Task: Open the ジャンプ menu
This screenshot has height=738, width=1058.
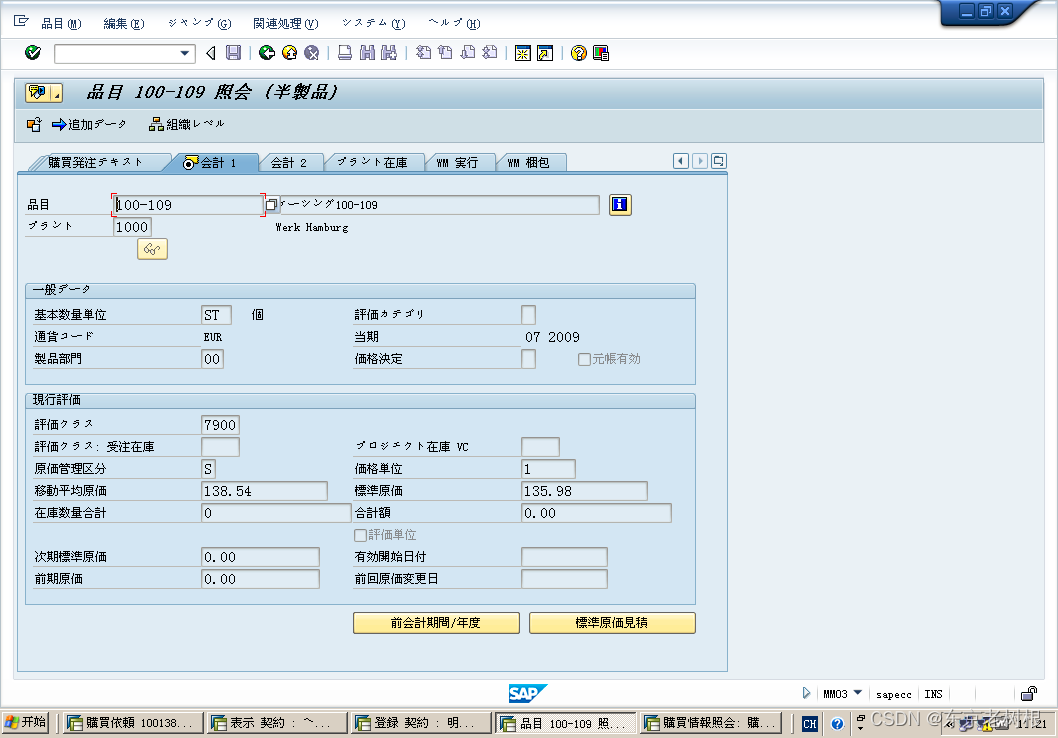Action: [200, 24]
